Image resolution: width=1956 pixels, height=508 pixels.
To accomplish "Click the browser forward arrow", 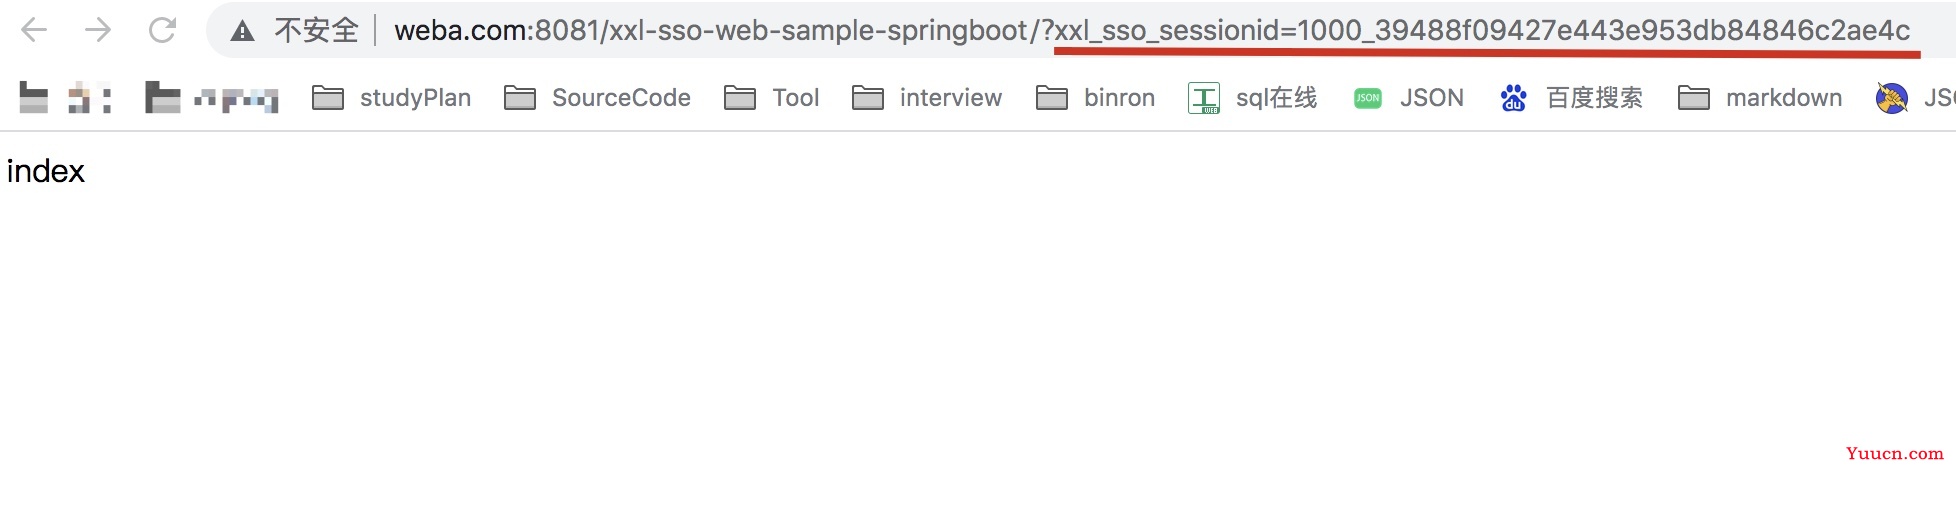I will [x=98, y=30].
